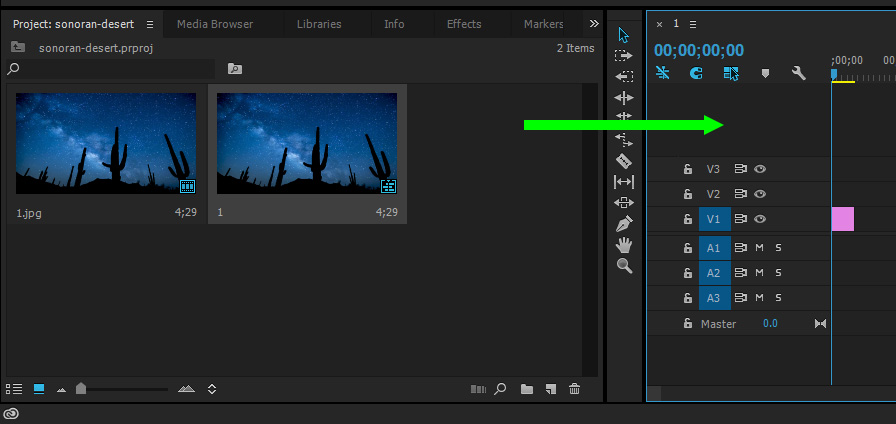Navigate up one bin level icon
The width and height of the screenshot is (896, 424).
(17, 48)
